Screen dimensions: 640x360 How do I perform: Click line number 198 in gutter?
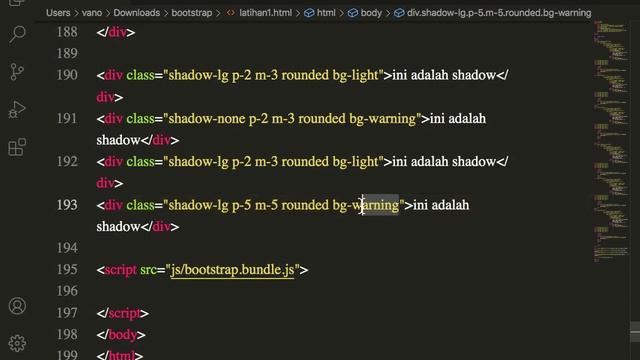(67, 335)
